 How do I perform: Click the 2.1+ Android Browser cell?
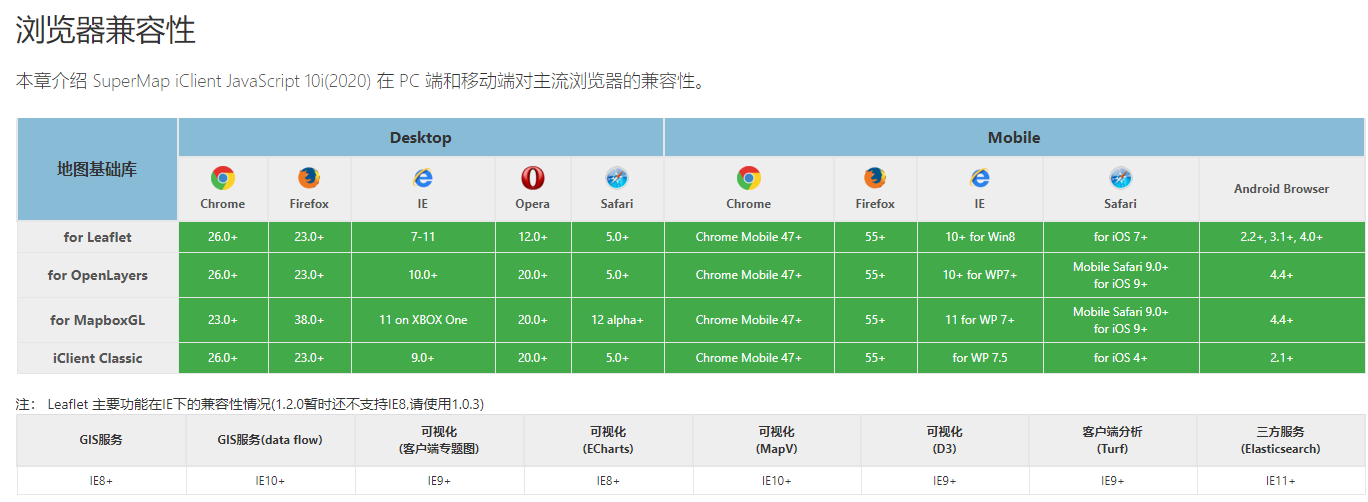click(x=1281, y=358)
